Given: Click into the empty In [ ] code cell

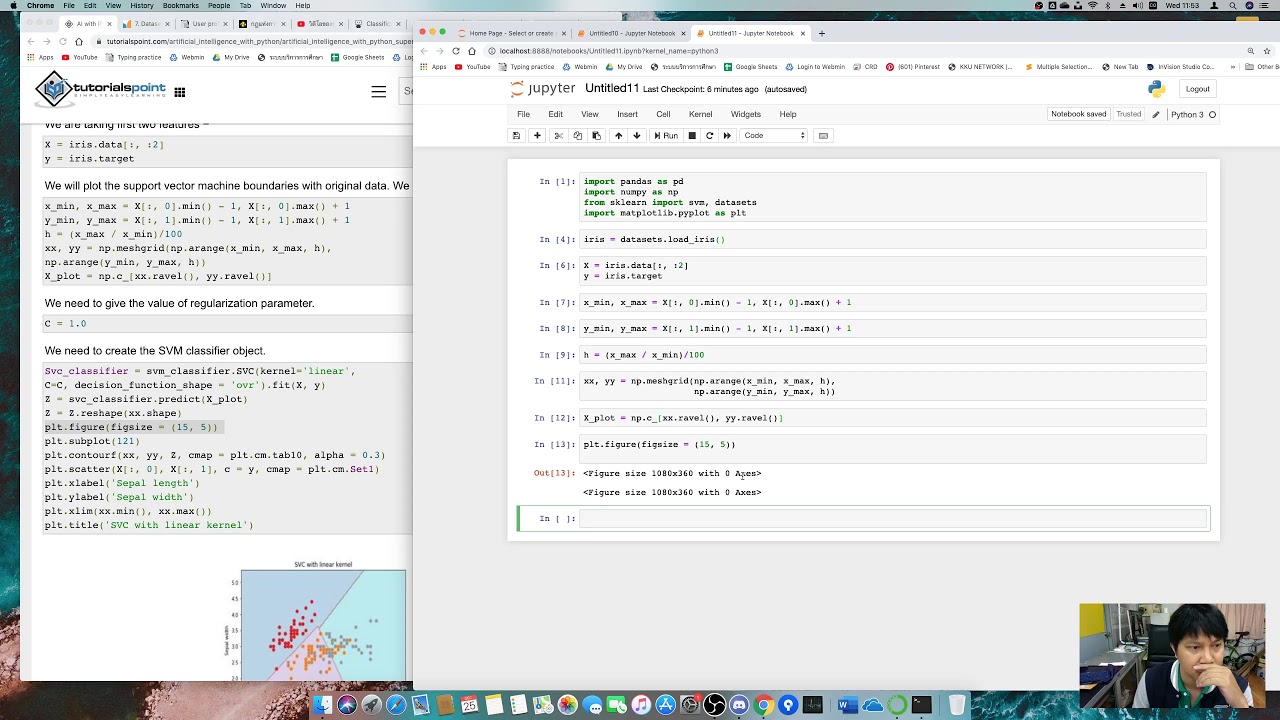Looking at the screenshot, I should pos(894,518).
